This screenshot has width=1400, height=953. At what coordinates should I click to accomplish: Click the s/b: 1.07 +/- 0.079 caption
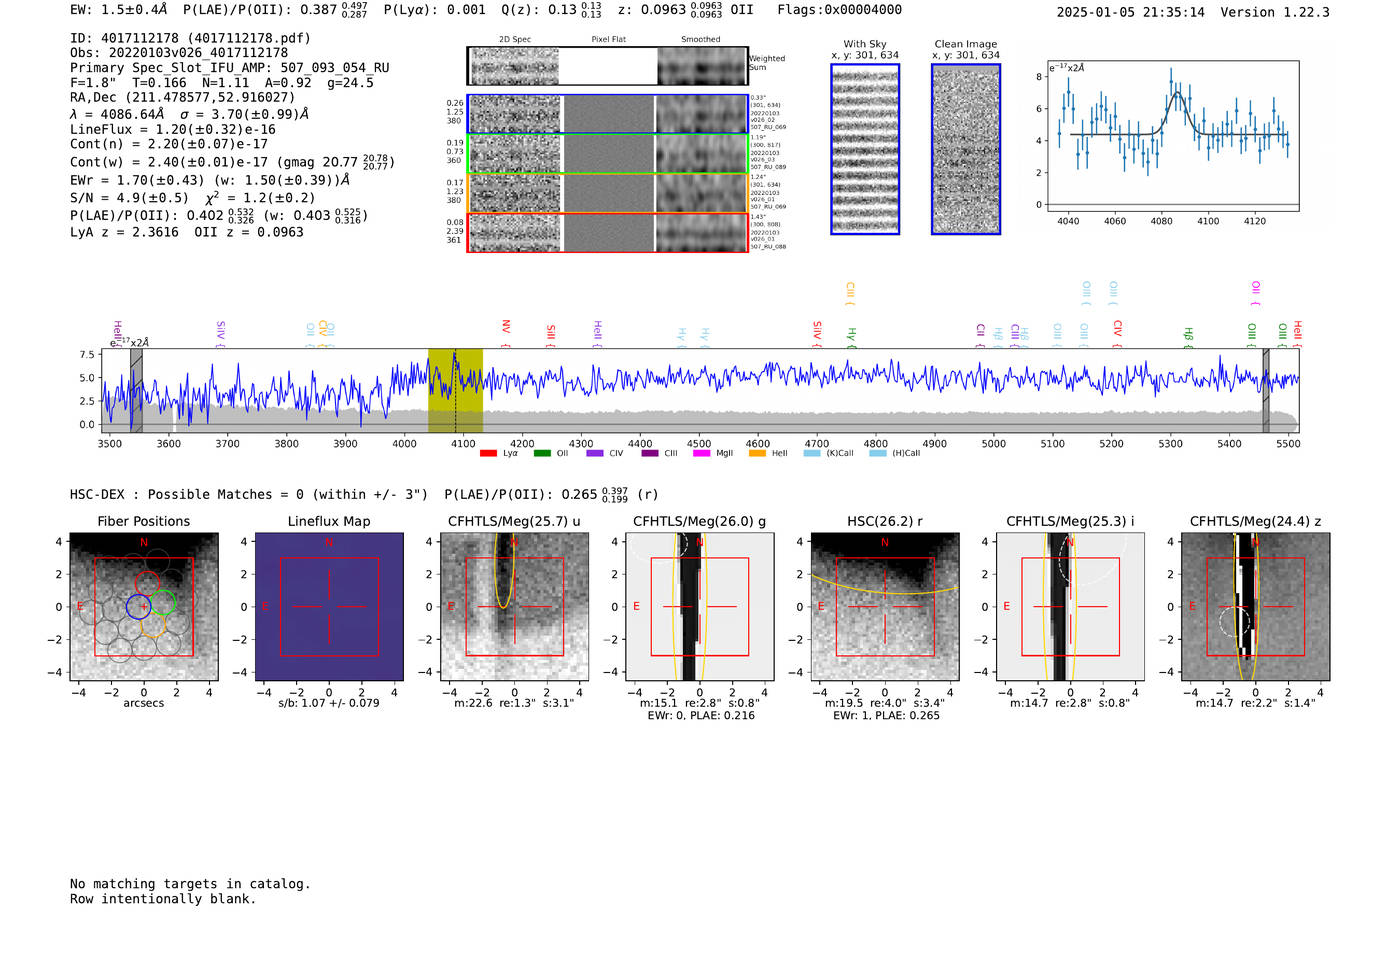[329, 703]
